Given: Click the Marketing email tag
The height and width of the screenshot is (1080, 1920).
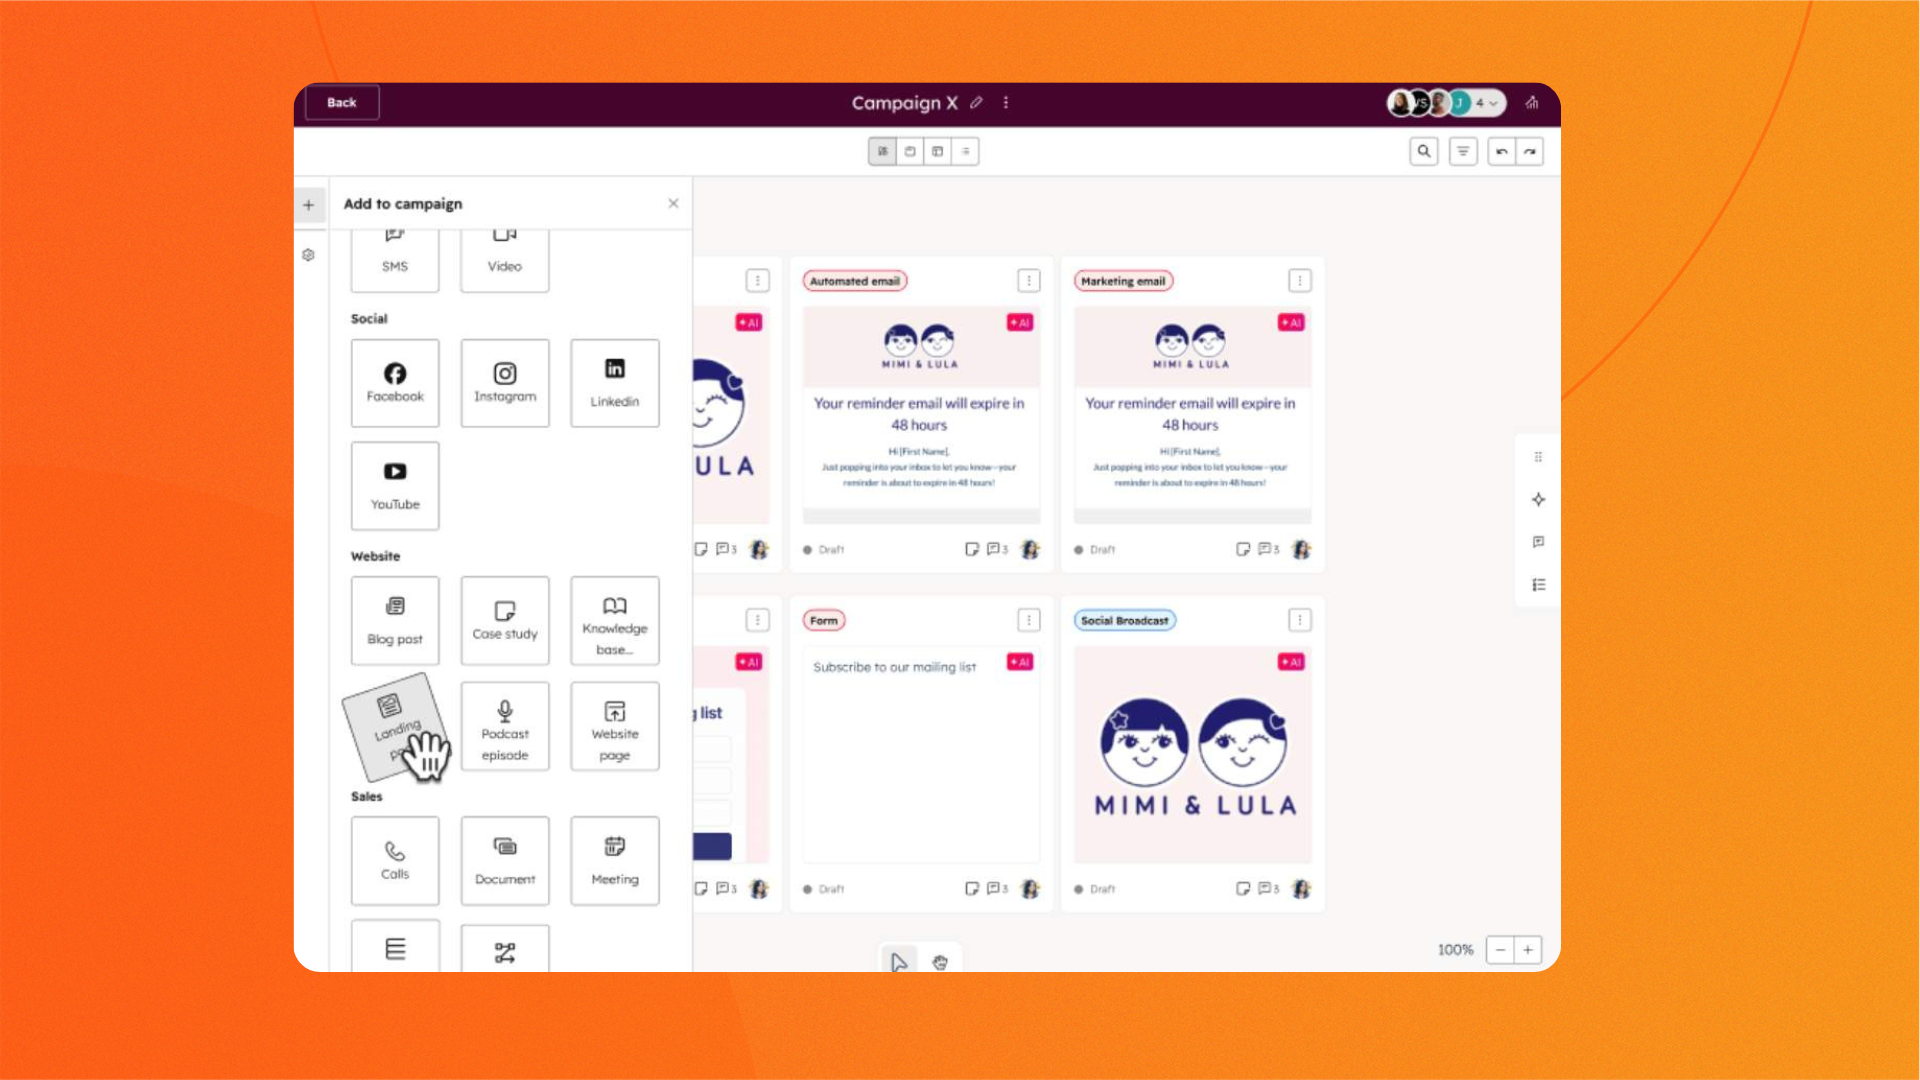Looking at the screenshot, I should point(1123,281).
